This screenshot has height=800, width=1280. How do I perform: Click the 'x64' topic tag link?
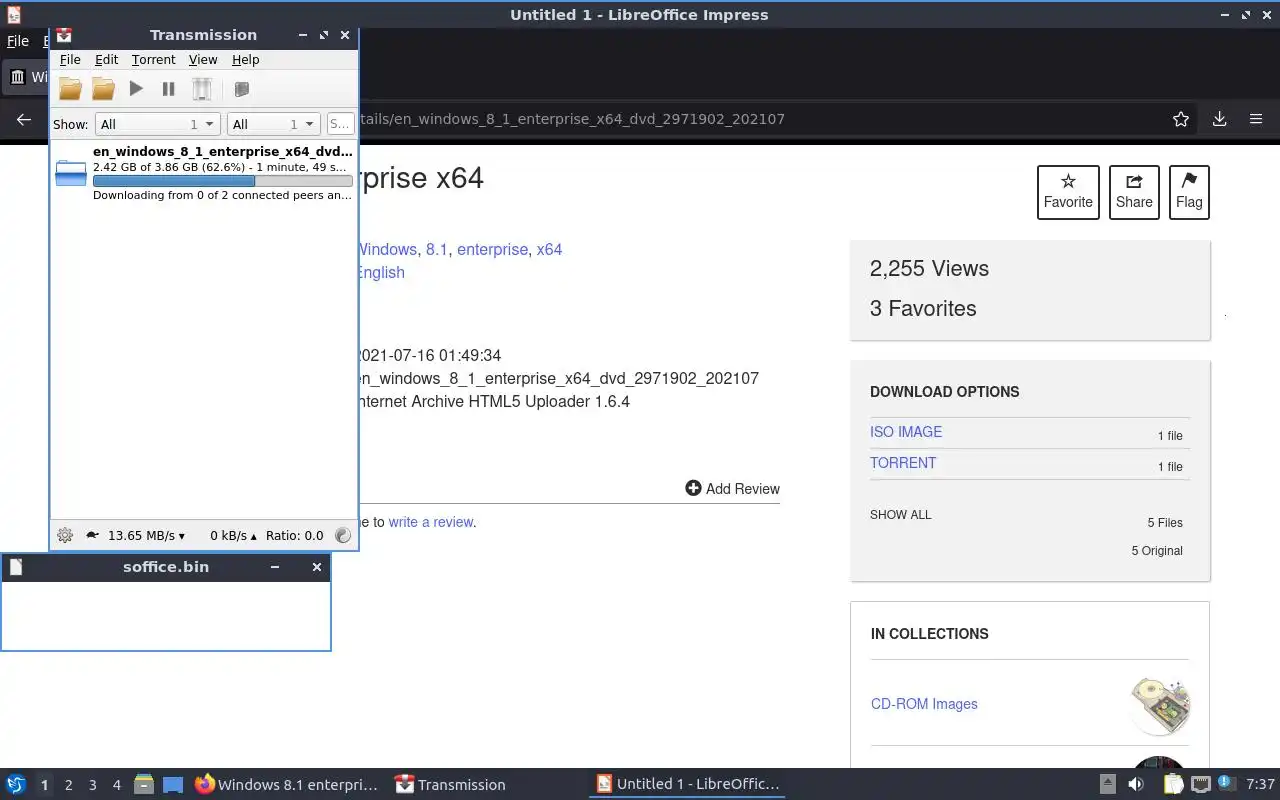[x=549, y=249]
